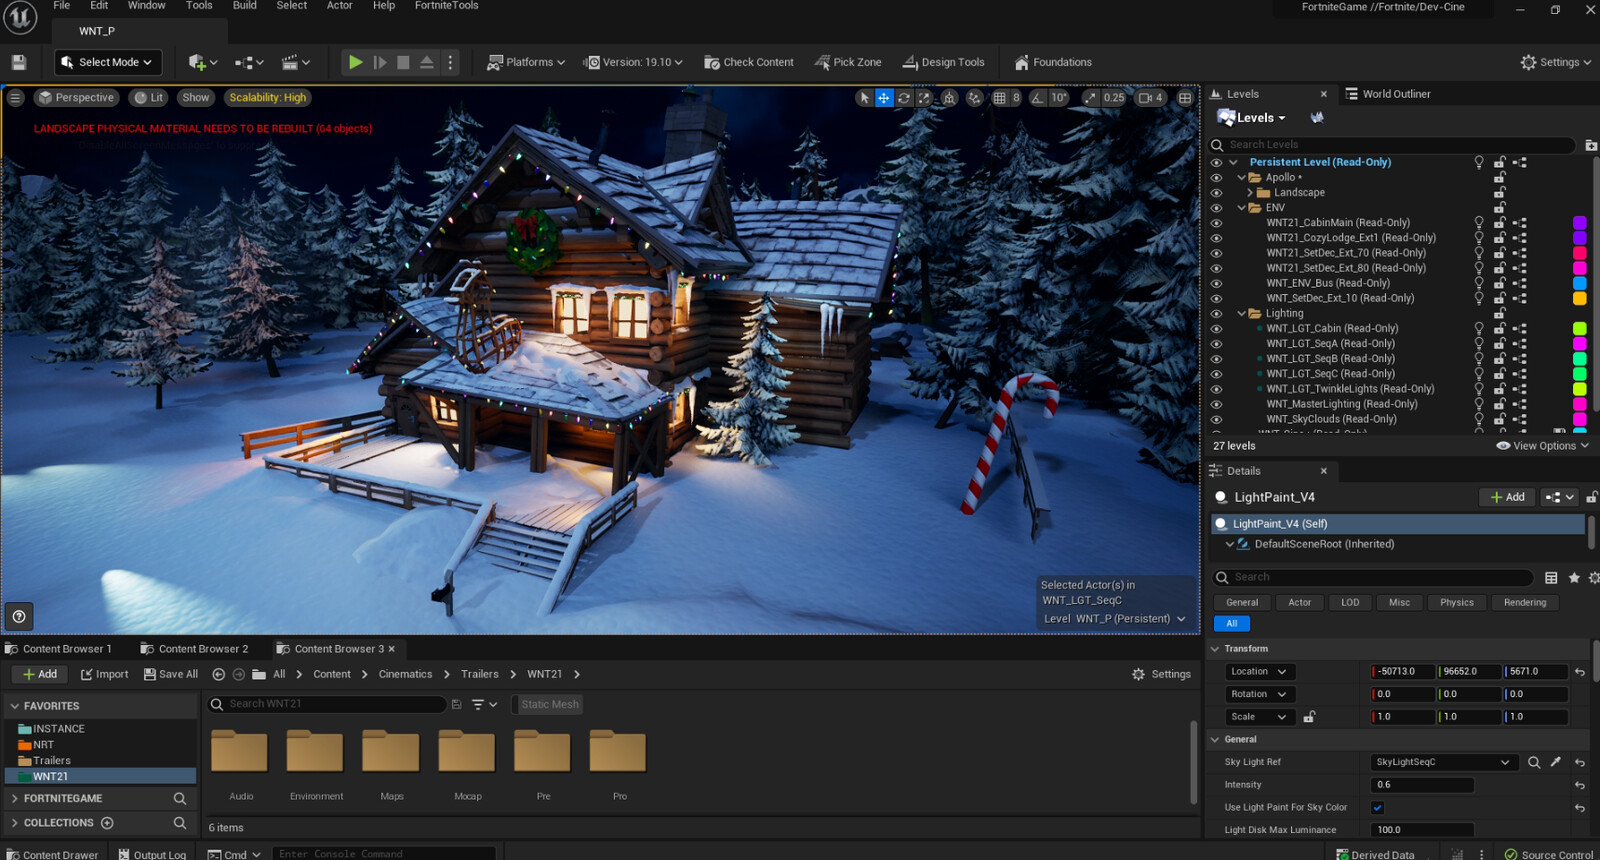Viewport: 1600px width, 860px height.
Task: Activate the translate move tool
Action: tap(884, 98)
